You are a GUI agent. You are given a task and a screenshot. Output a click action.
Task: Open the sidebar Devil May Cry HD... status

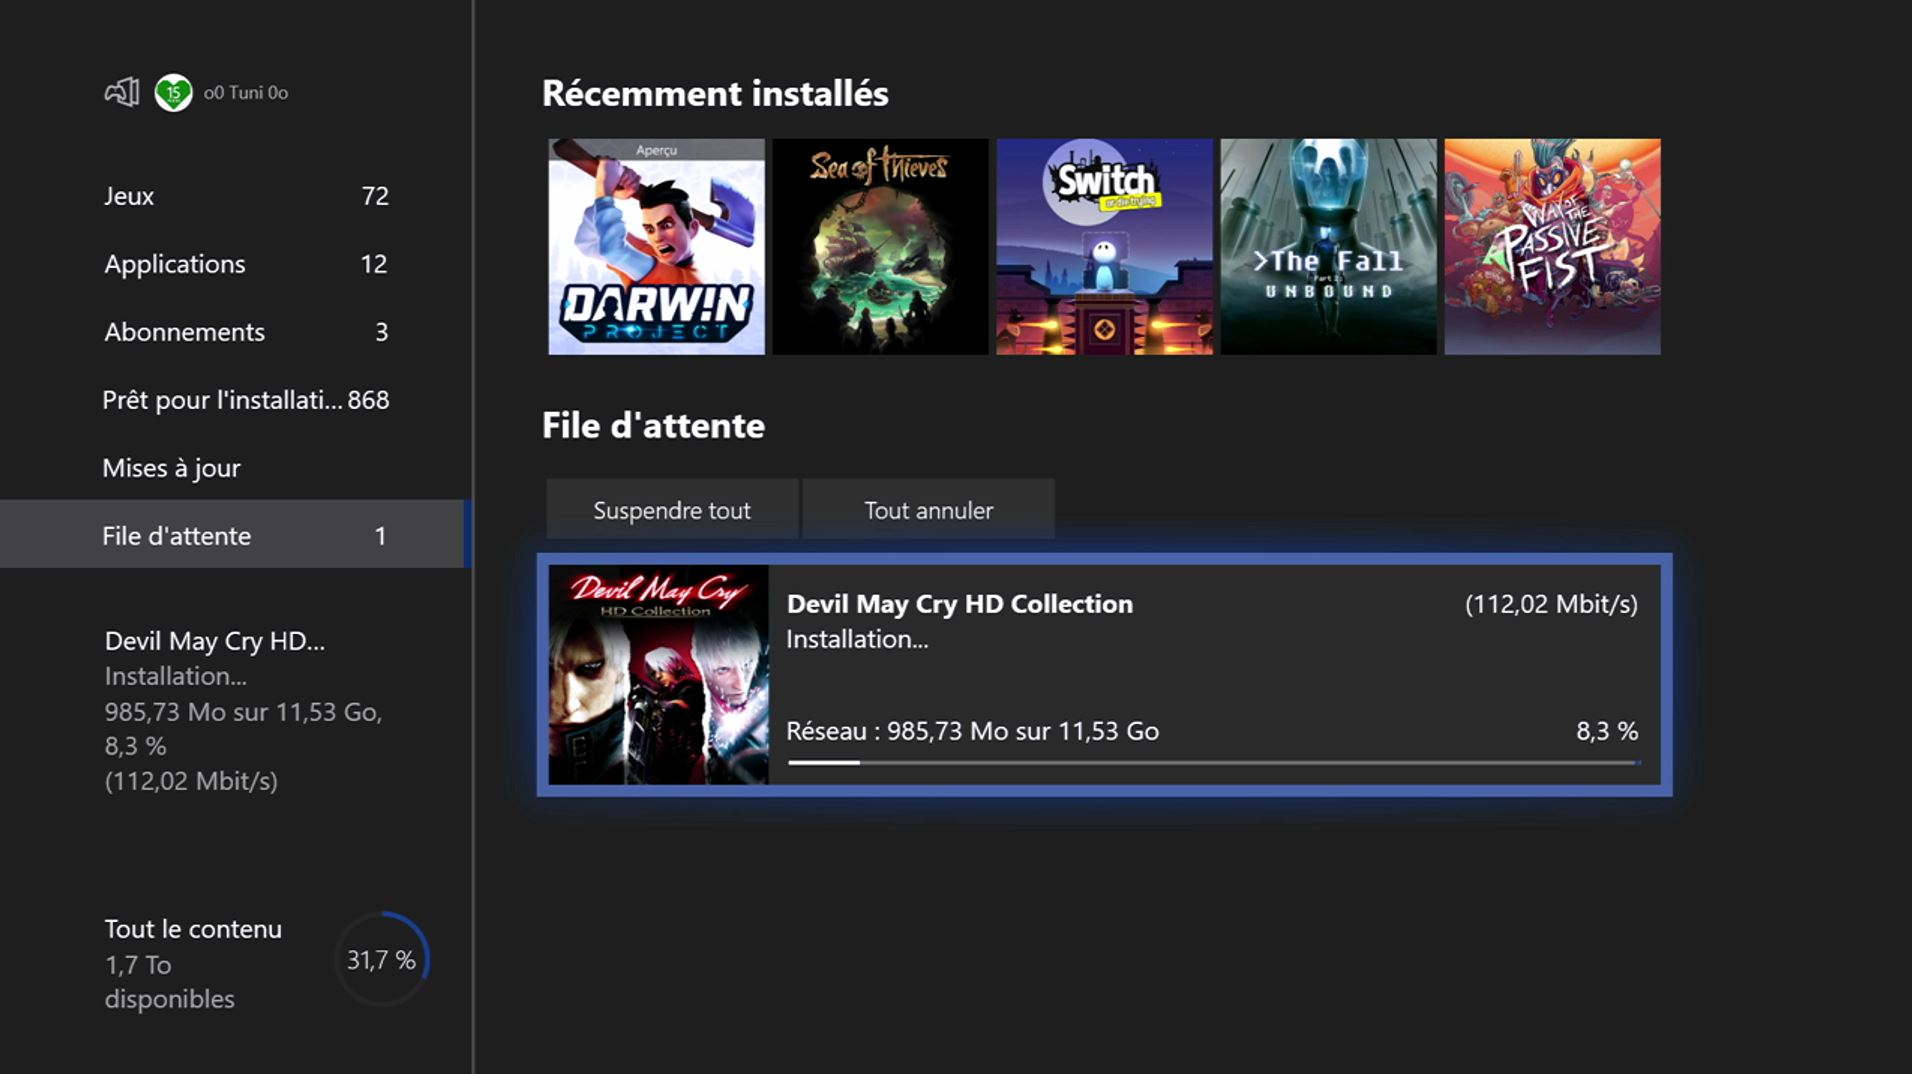[243, 711]
